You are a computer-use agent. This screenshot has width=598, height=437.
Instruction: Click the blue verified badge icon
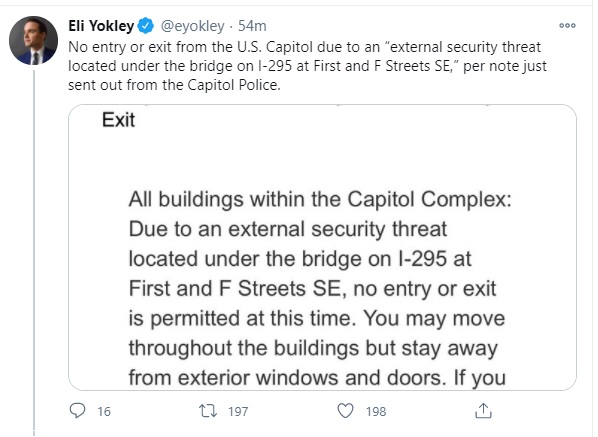146,26
